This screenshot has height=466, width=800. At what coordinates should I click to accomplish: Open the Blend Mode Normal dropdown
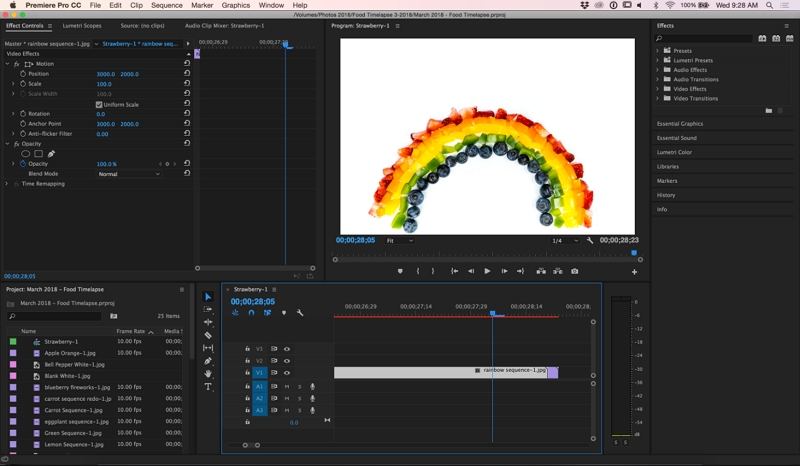click(129, 174)
